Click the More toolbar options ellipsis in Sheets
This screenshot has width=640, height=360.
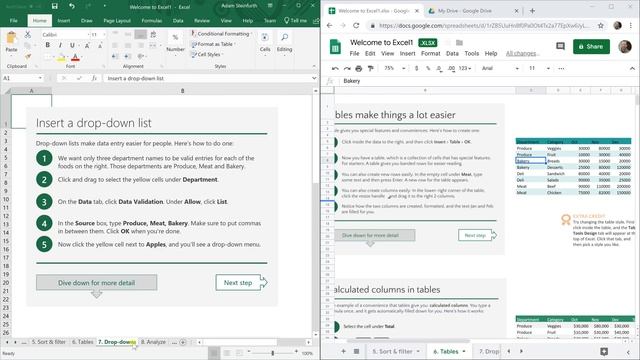click(x=561, y=68)
